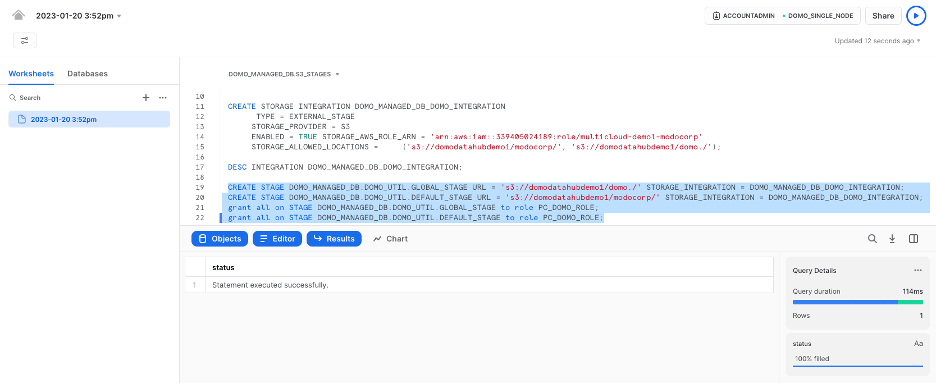Run the query with the play button
936x384 pixels.
point(916,16)
